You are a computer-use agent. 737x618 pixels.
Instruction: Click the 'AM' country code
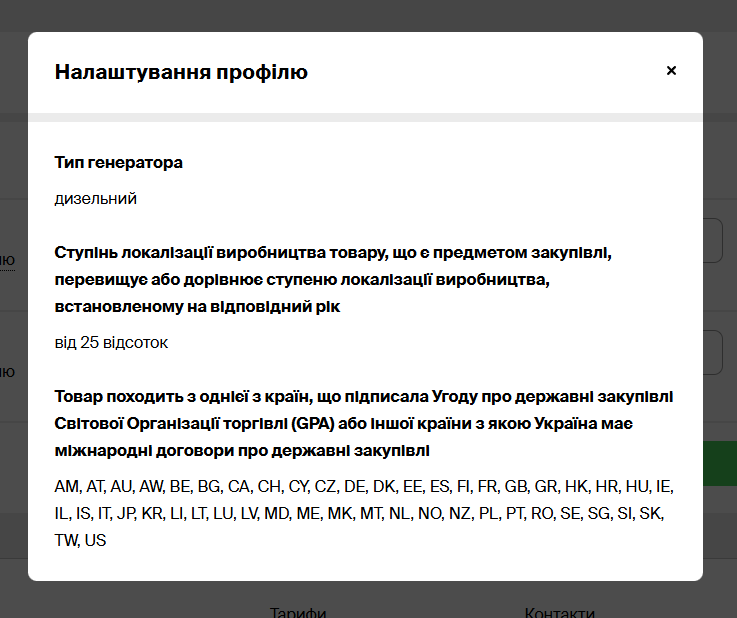(66, 487)
